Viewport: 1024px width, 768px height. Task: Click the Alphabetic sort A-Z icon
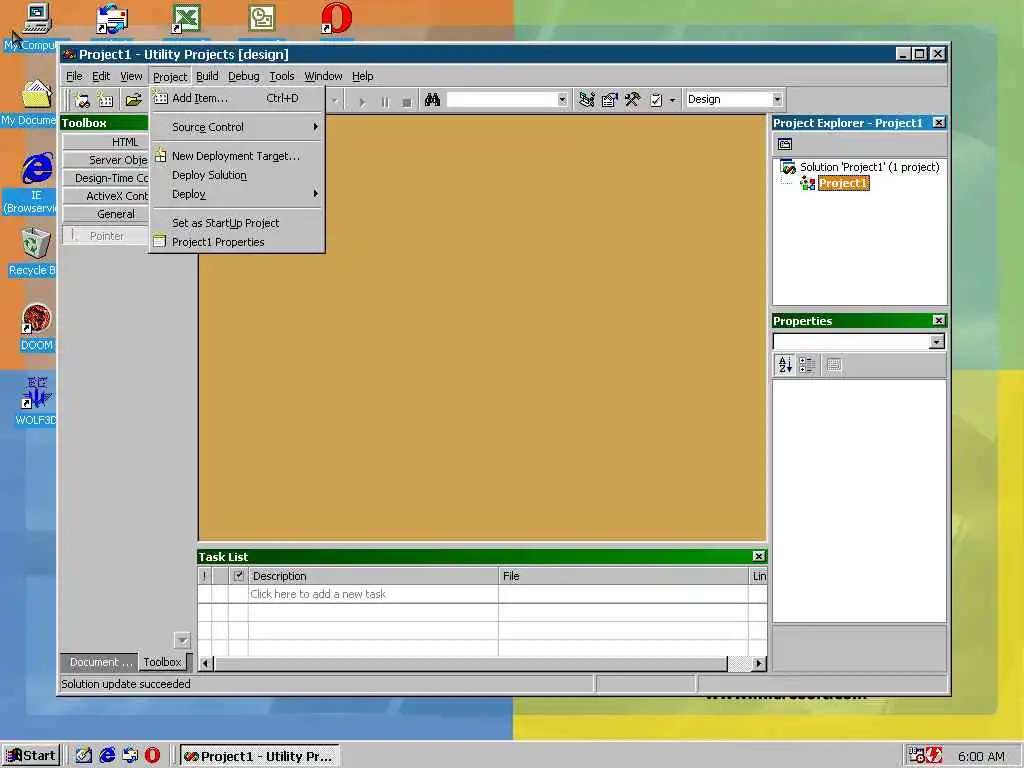pos(785,365)
